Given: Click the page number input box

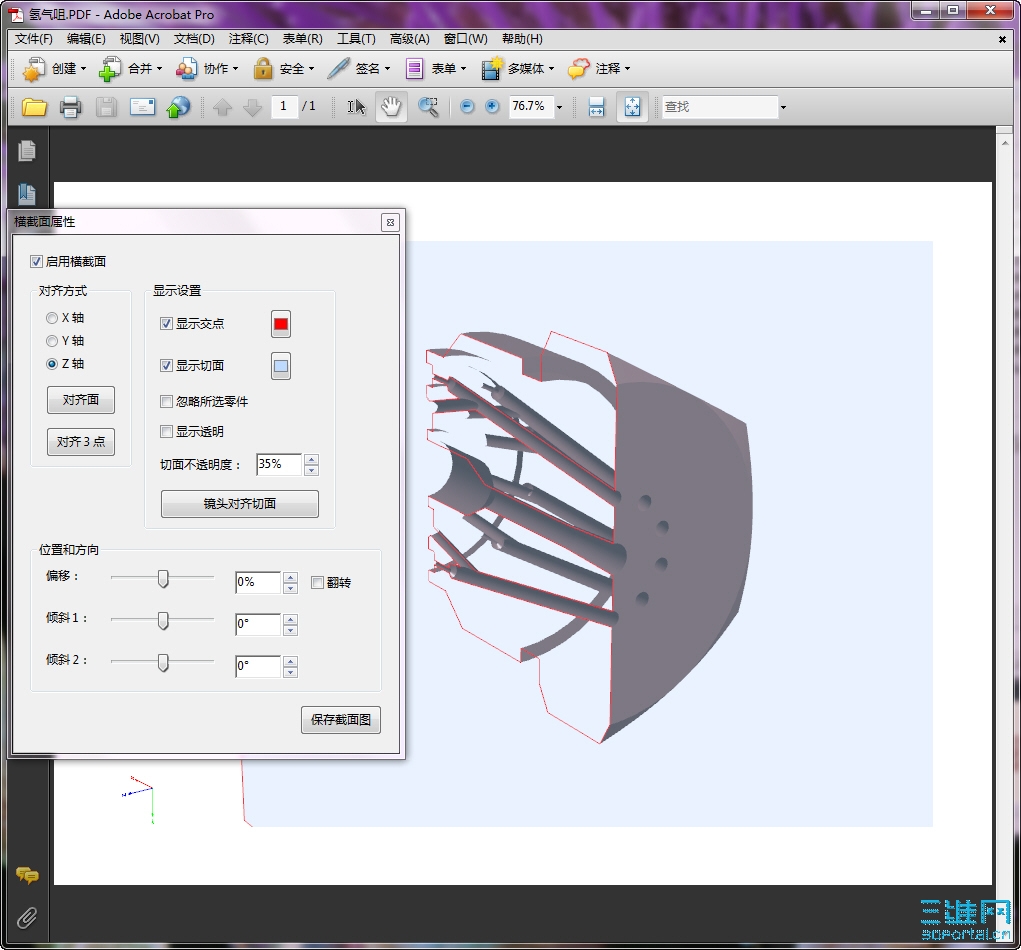Looking at the screenshot, I should (285, 106).
